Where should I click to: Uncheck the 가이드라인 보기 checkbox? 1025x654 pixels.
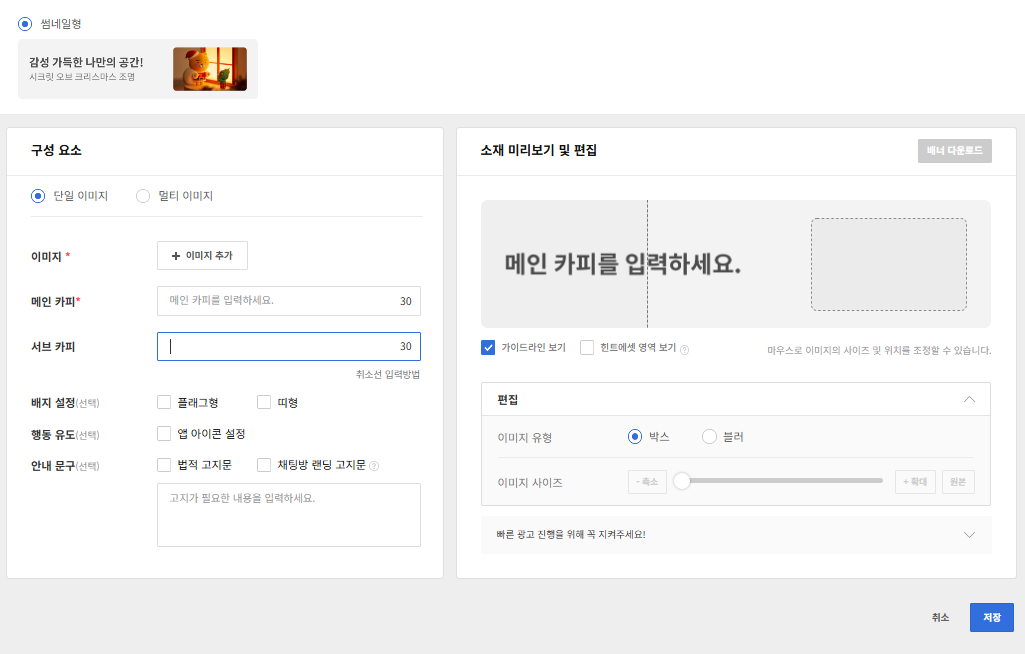tap(488, 348)
